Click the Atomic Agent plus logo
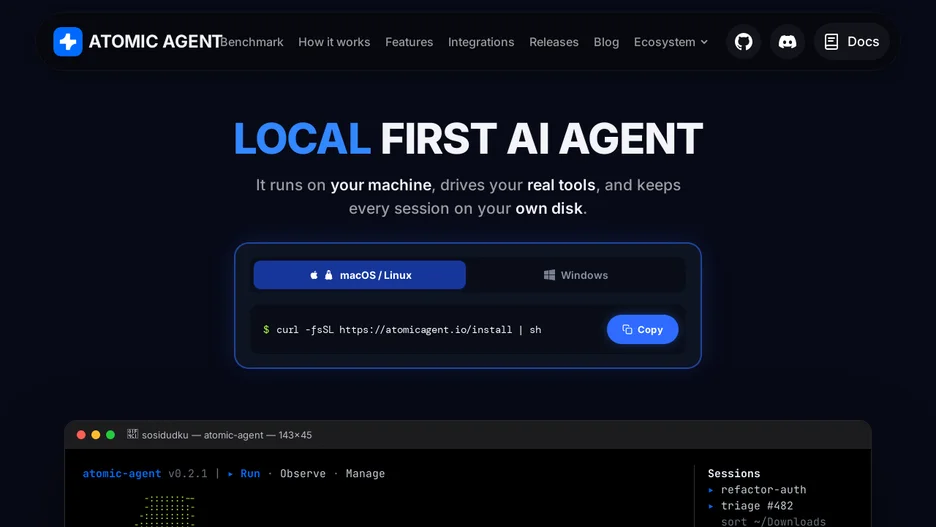Image resolution: width=936 pixels, height=527 pixels. pos(68,42)
